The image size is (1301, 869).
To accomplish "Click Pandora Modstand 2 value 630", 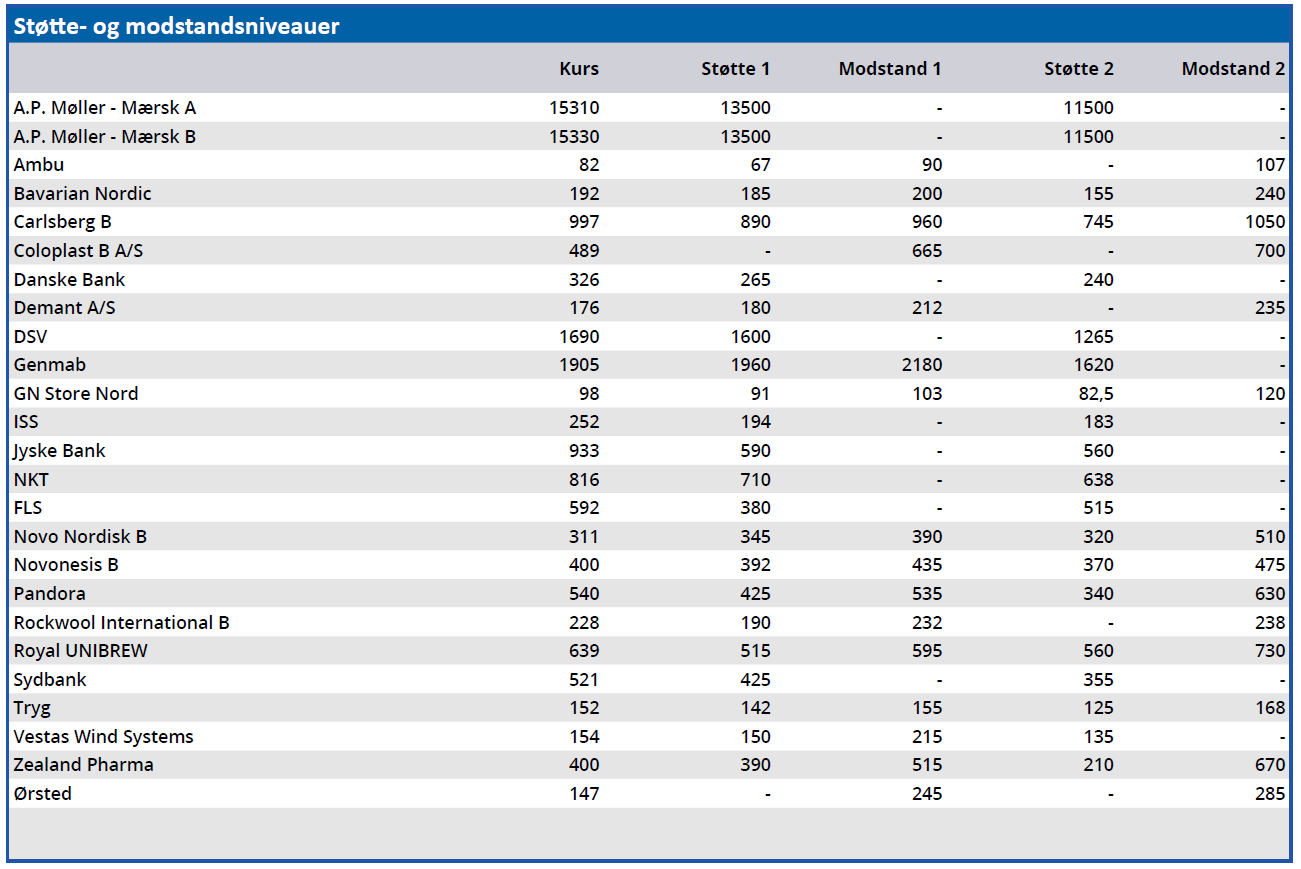I will coord(1269,594).
